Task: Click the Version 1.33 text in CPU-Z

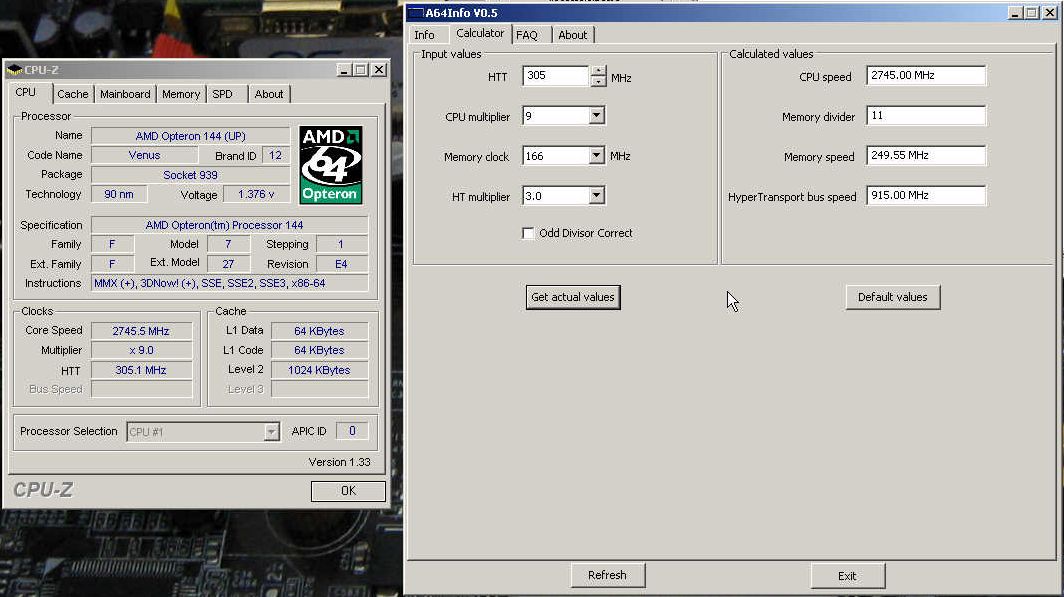Action: point(339,462)
